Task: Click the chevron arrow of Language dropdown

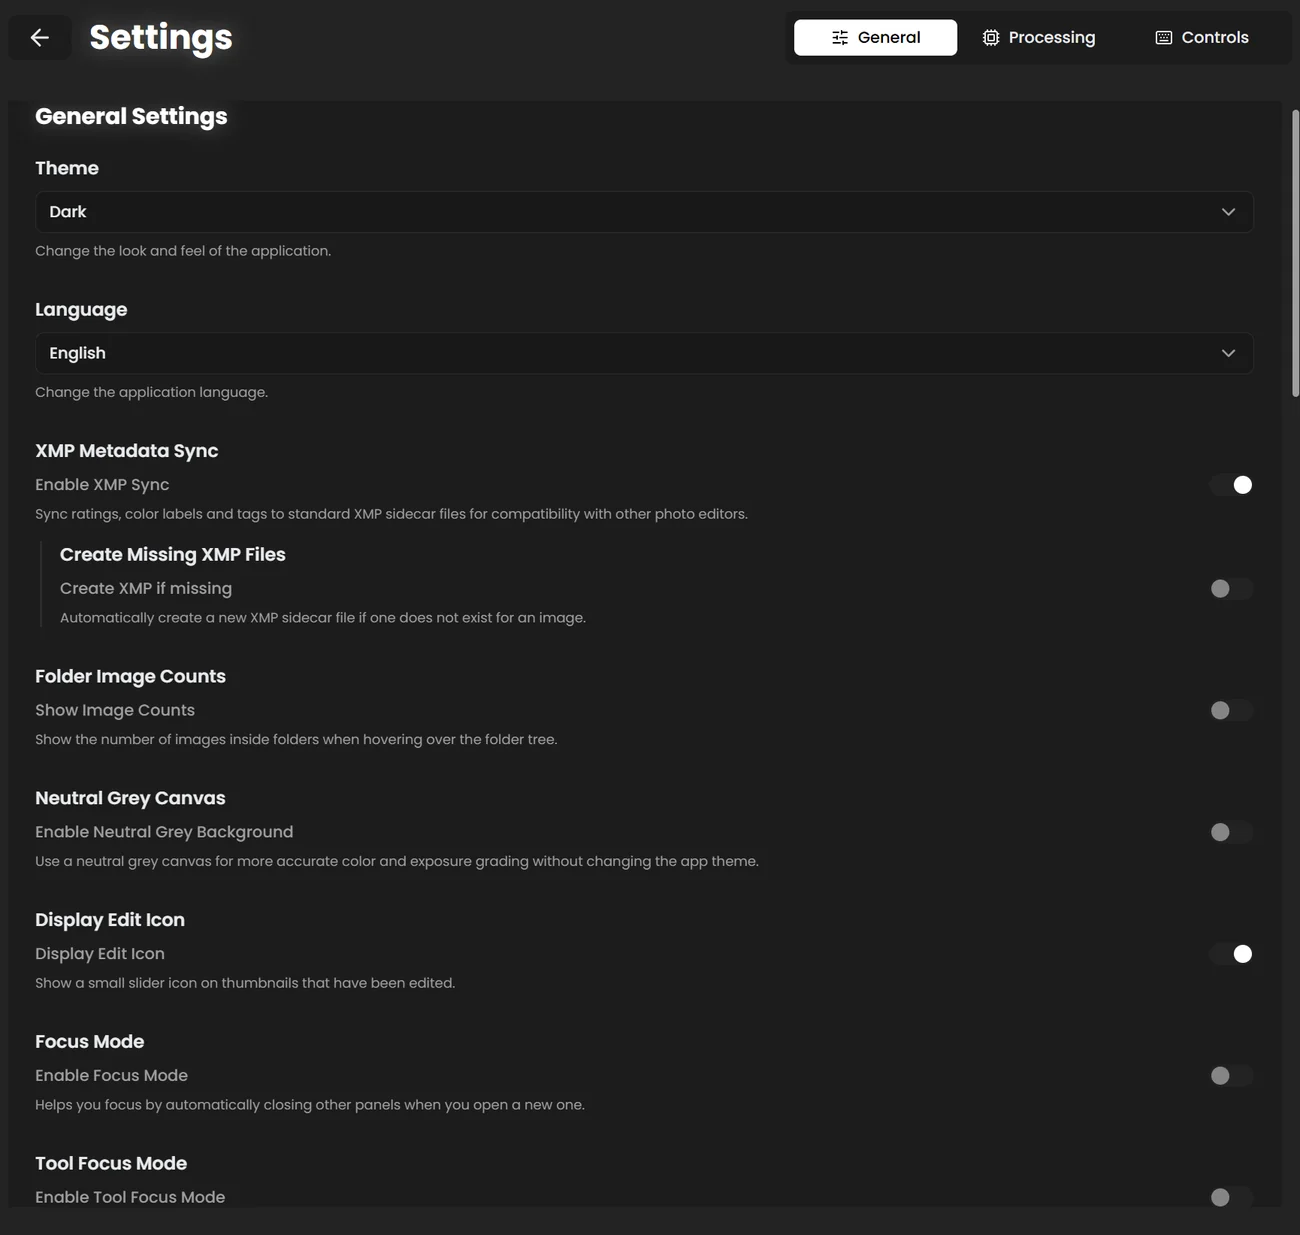Action: tap(1228, 353)
